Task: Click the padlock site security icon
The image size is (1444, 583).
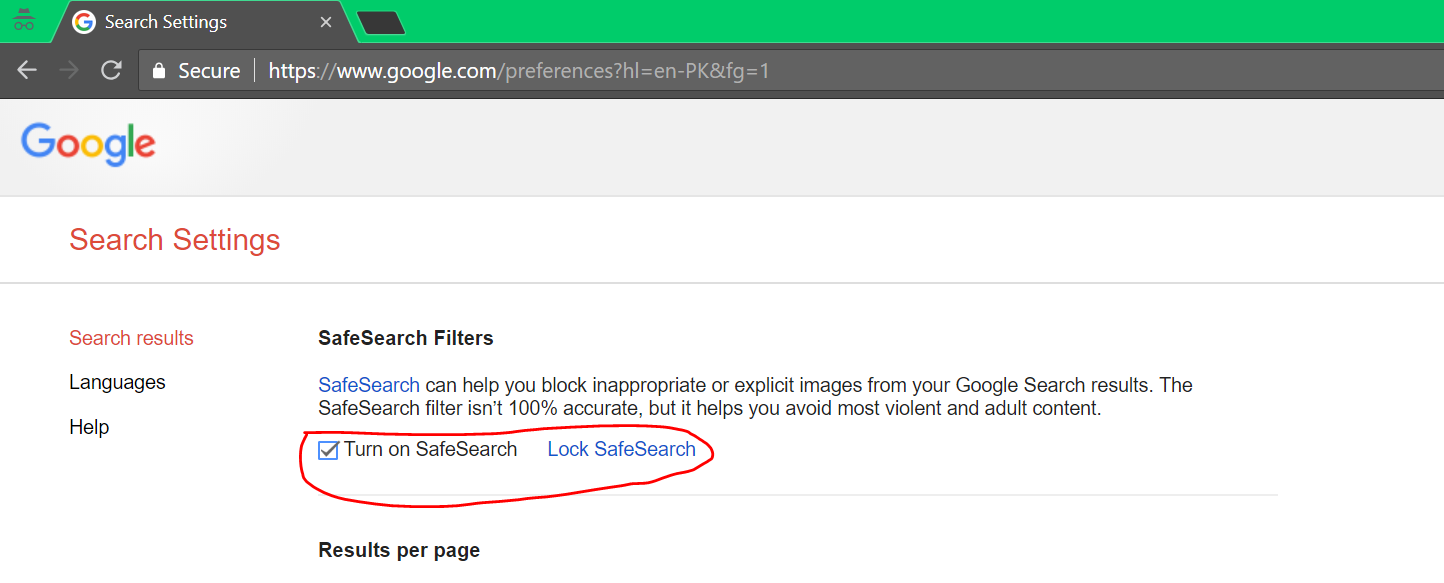Action: (158, 71)
